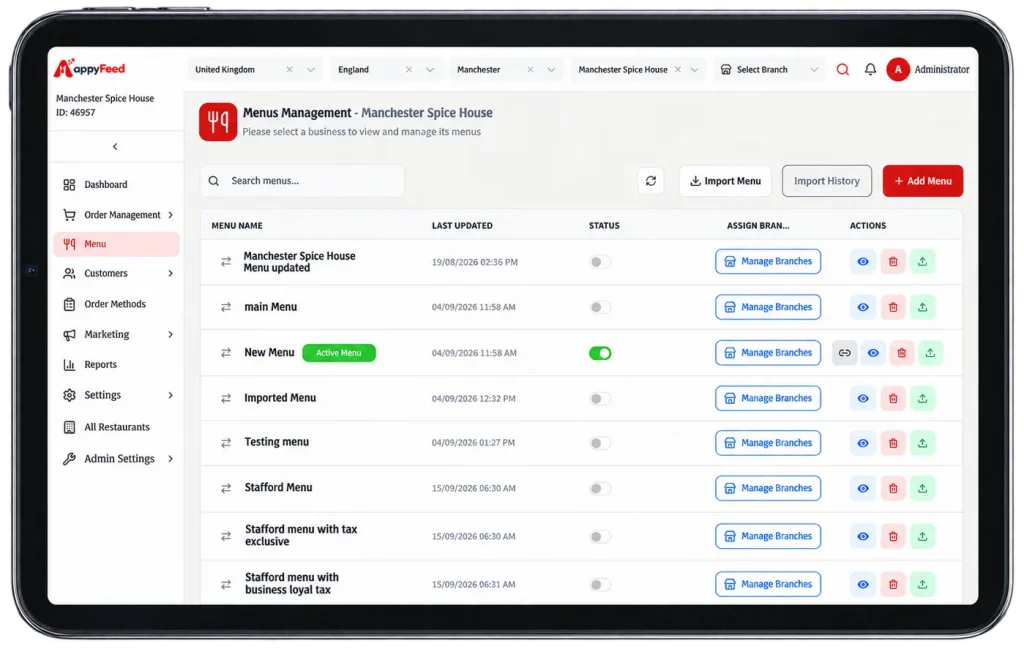This screenshot has height=649, width=1024.
Task: Collapse the sidebar with the left chevron
Action: click(115, 147)
